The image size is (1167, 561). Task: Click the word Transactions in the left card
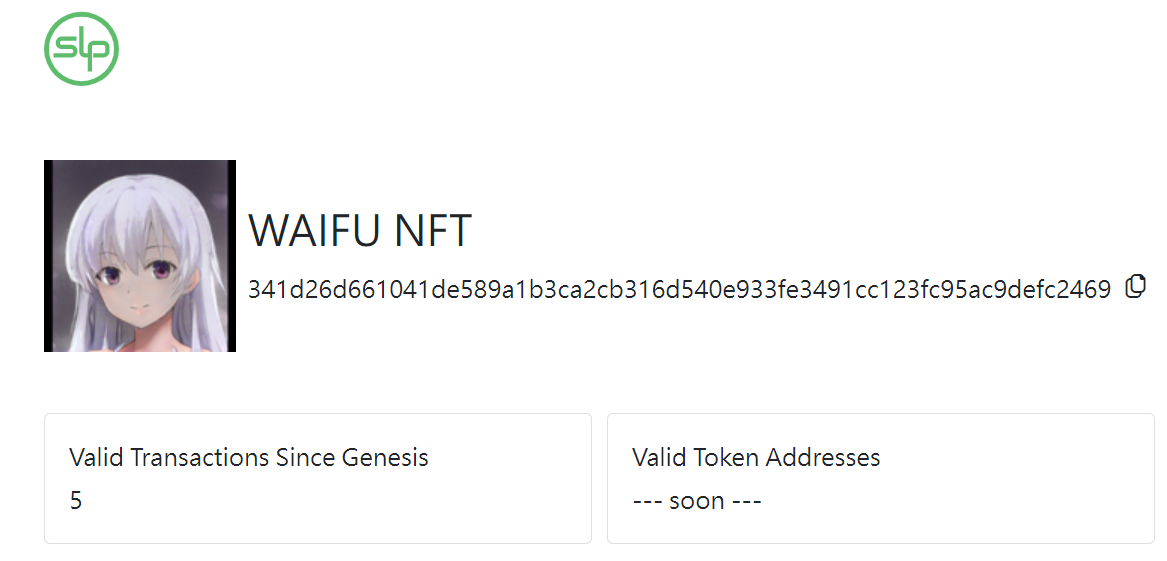point(199,457)
